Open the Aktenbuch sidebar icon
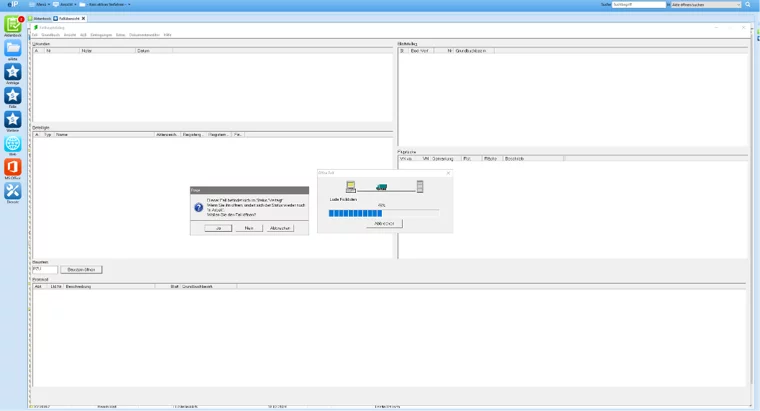This screenshot has height=411, width=760. pyautogui.click(x=13, y=25)
